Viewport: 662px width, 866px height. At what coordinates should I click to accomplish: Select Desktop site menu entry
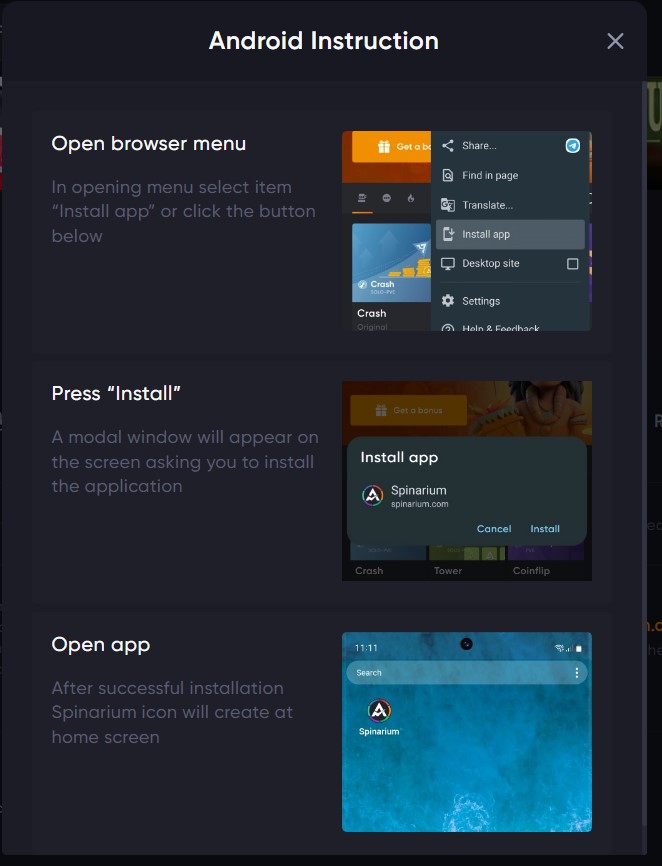pos(510,263)
